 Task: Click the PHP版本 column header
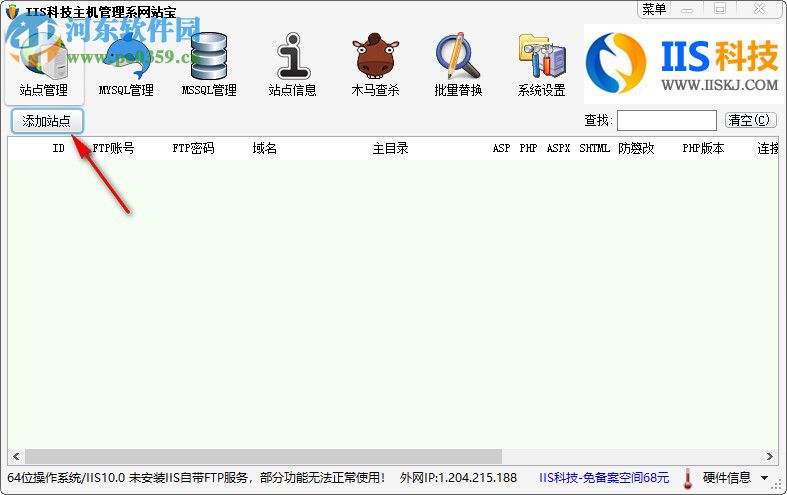click(x=703, y=148)
